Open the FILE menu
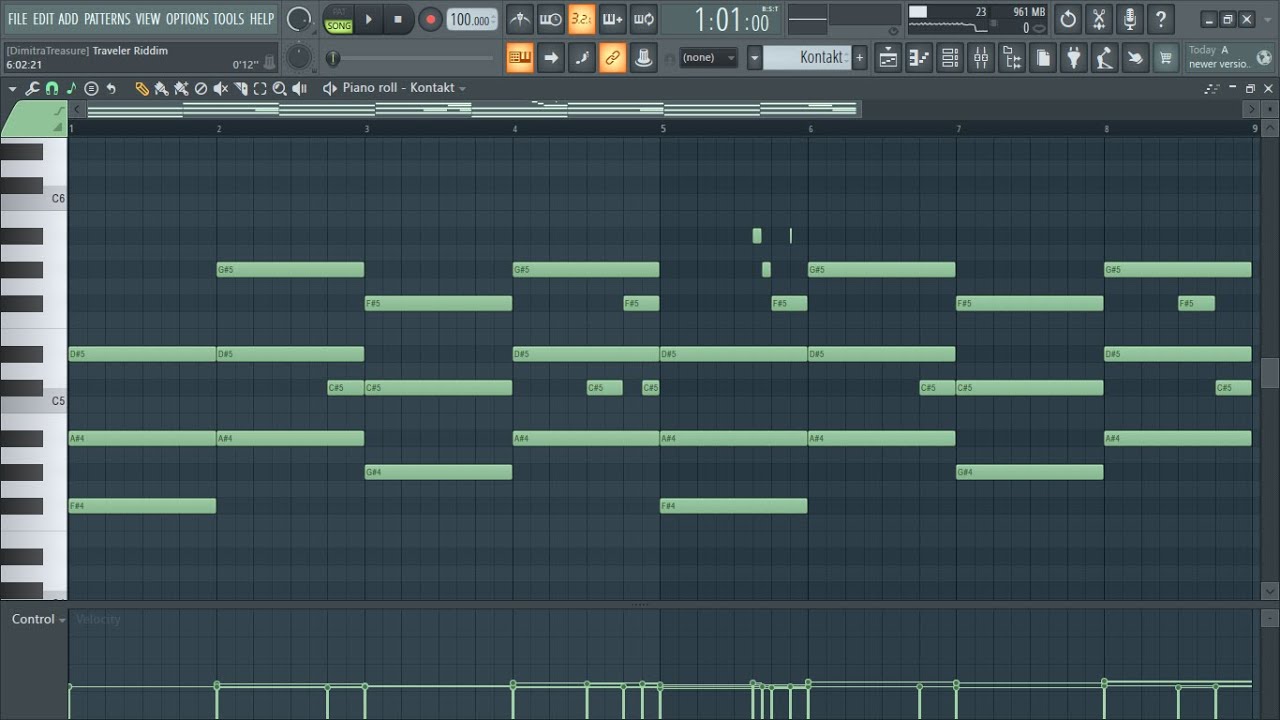 (x=17, y=19)
